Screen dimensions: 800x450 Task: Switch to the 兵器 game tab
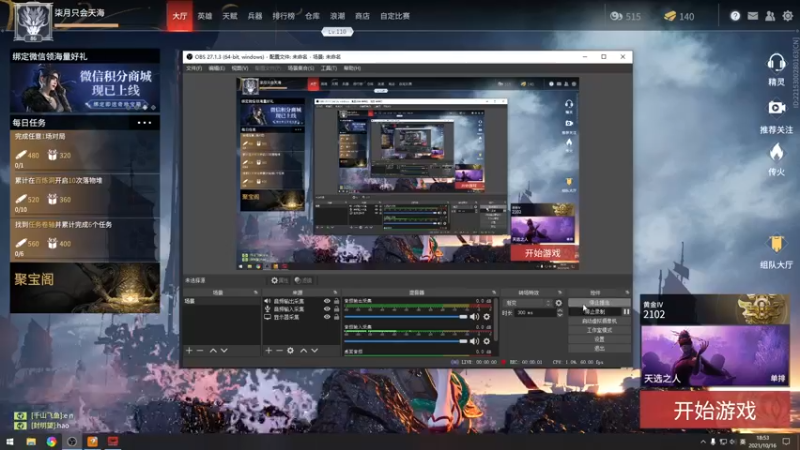255,16
